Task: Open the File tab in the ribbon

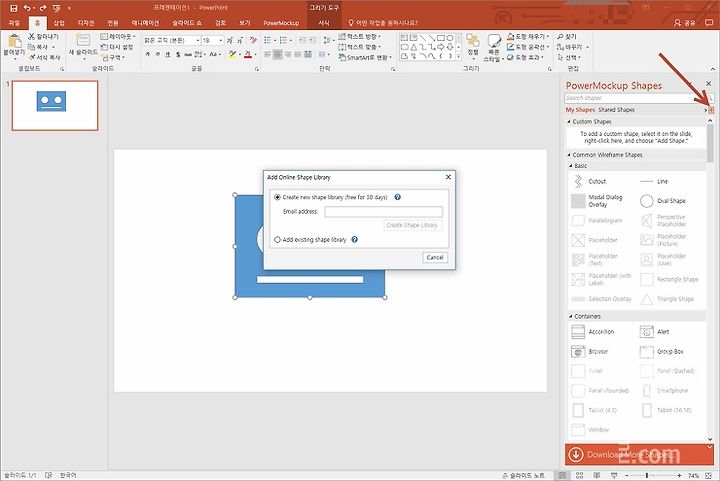Action: [14, 22]
